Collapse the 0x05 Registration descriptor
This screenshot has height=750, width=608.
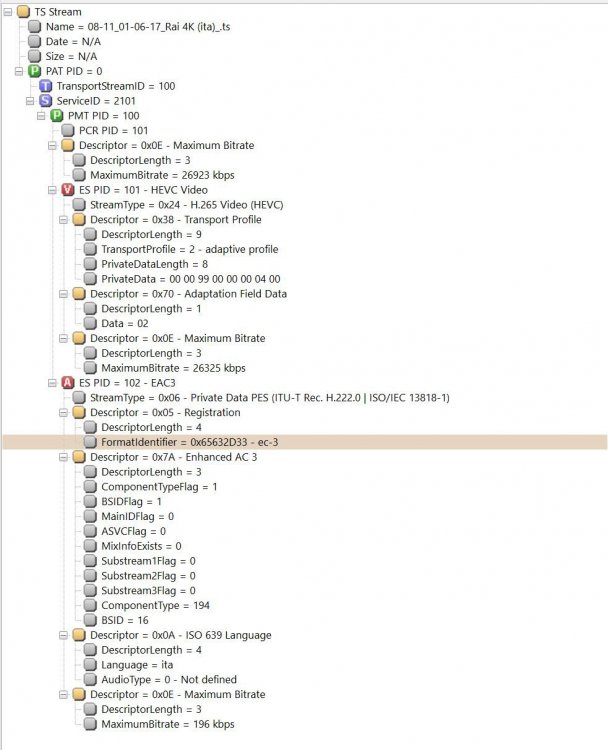pyautogui.click(x=63, y=413)
